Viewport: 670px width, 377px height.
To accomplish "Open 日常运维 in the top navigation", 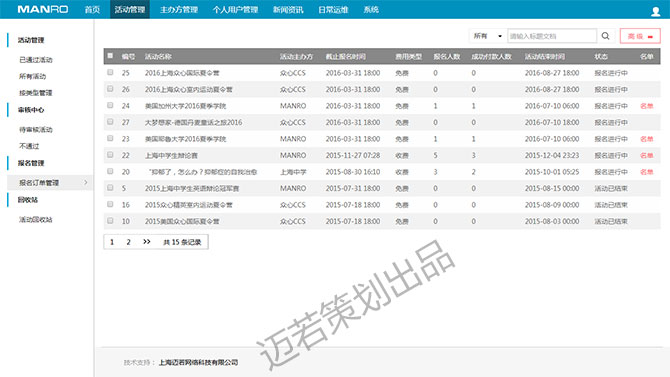I will tap(333, 9).
